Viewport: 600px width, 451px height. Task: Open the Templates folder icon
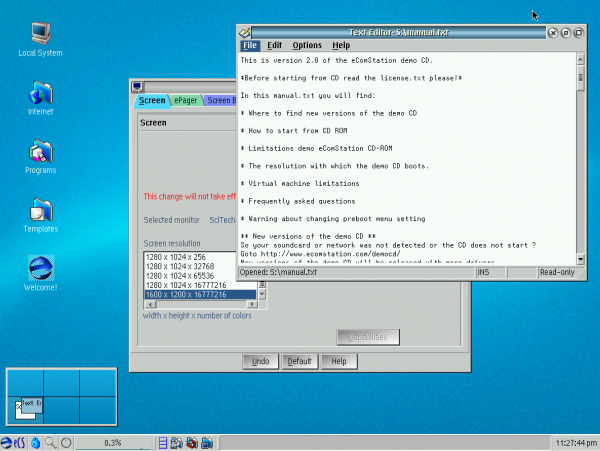(x=41, y=215)
